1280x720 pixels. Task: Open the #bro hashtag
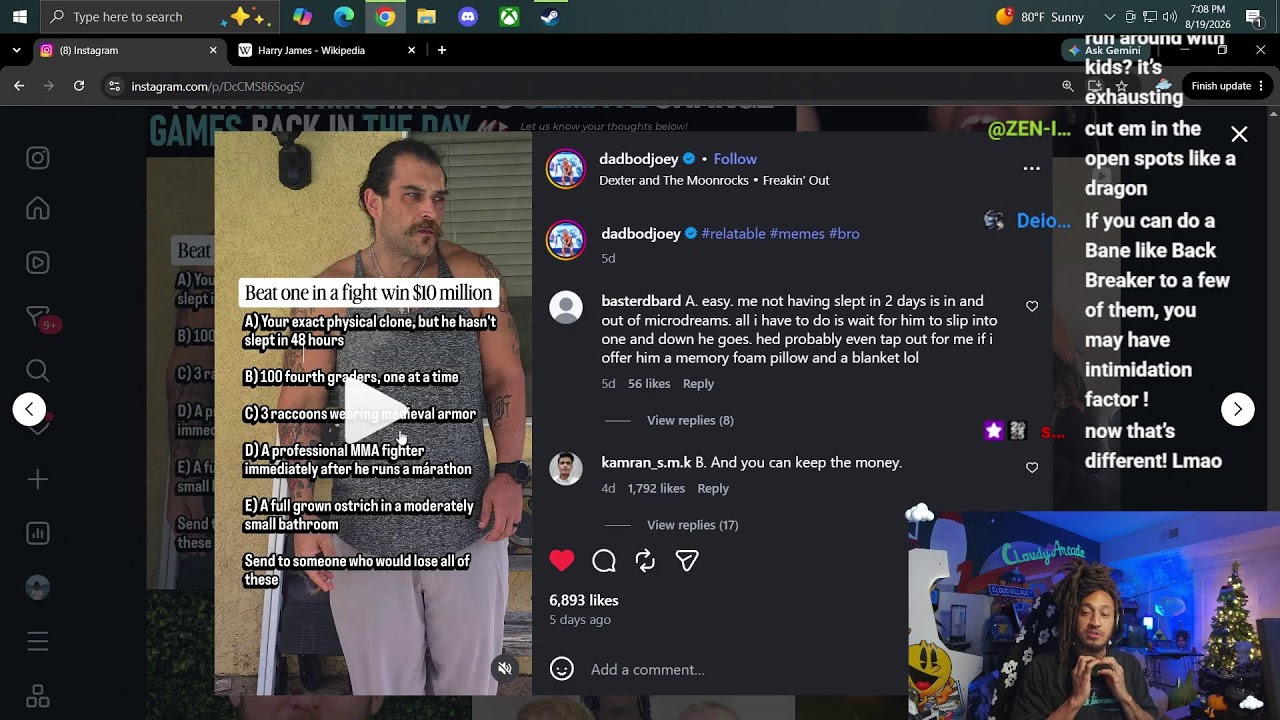click(x=844, y=233)
